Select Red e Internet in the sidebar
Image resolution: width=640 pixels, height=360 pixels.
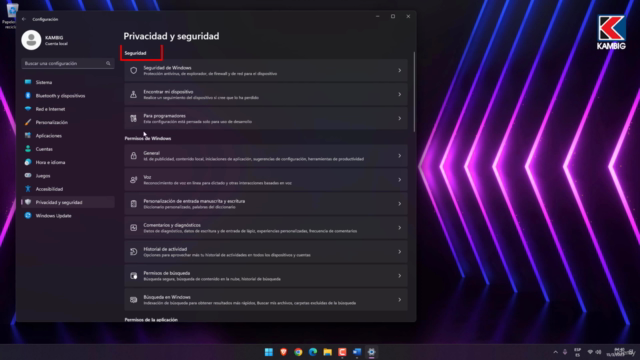point(68,109)
